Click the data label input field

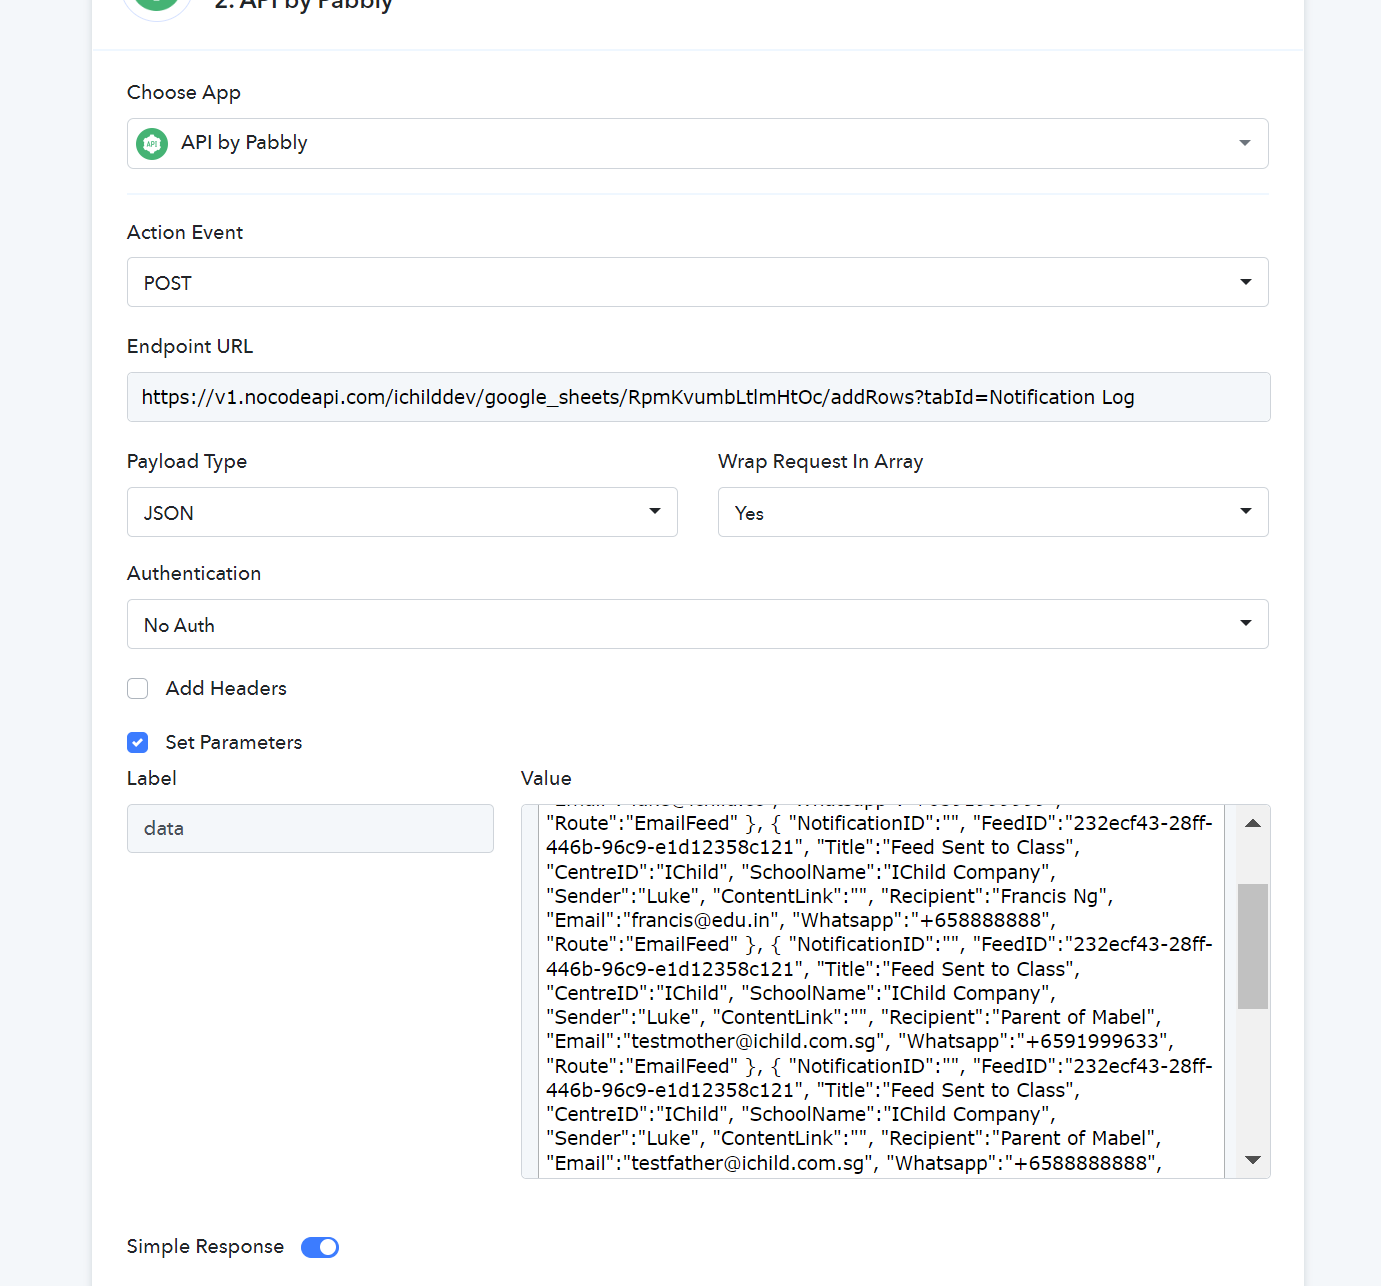coord(310,828)
